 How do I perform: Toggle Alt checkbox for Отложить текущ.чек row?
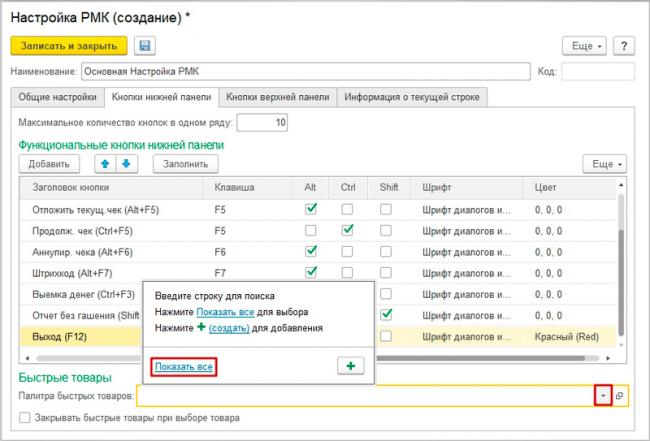pos(310,209)
